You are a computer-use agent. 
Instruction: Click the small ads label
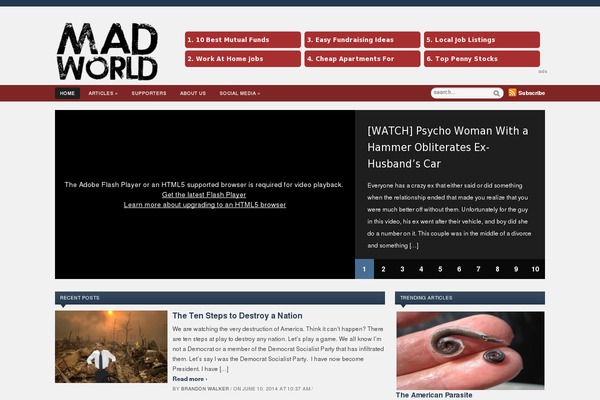pyautogui.click(x=543, y=72)
